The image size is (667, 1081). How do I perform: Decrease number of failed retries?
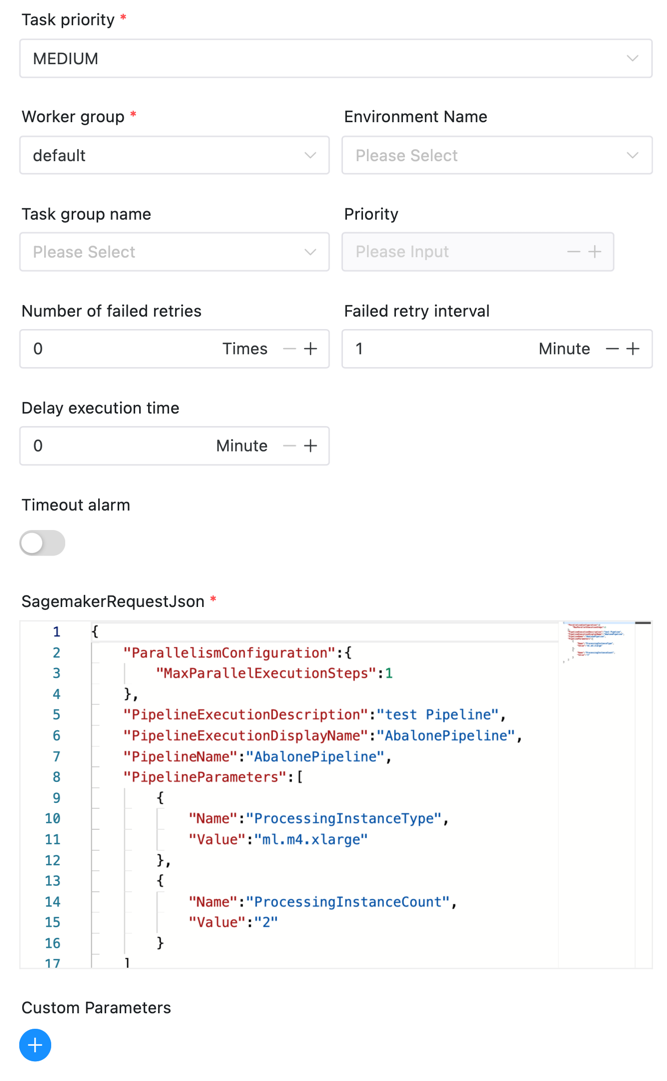290,349
